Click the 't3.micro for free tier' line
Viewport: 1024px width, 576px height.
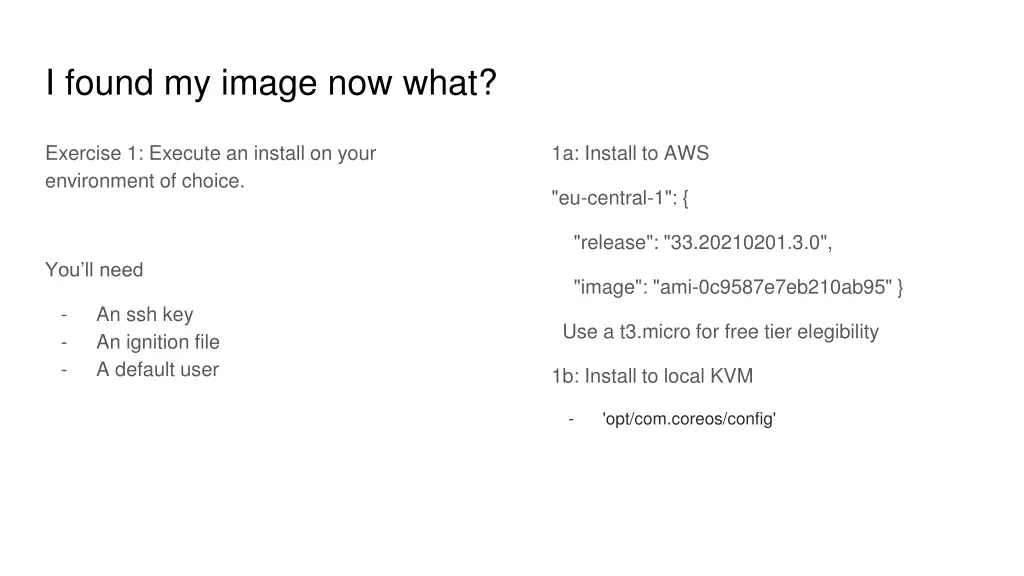[720, 332]
